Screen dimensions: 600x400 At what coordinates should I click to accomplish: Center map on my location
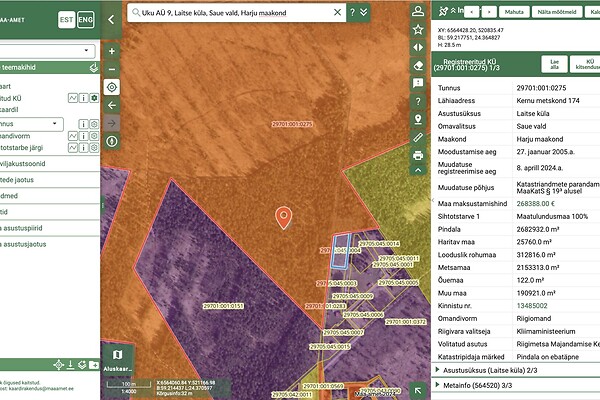point(111,87)
